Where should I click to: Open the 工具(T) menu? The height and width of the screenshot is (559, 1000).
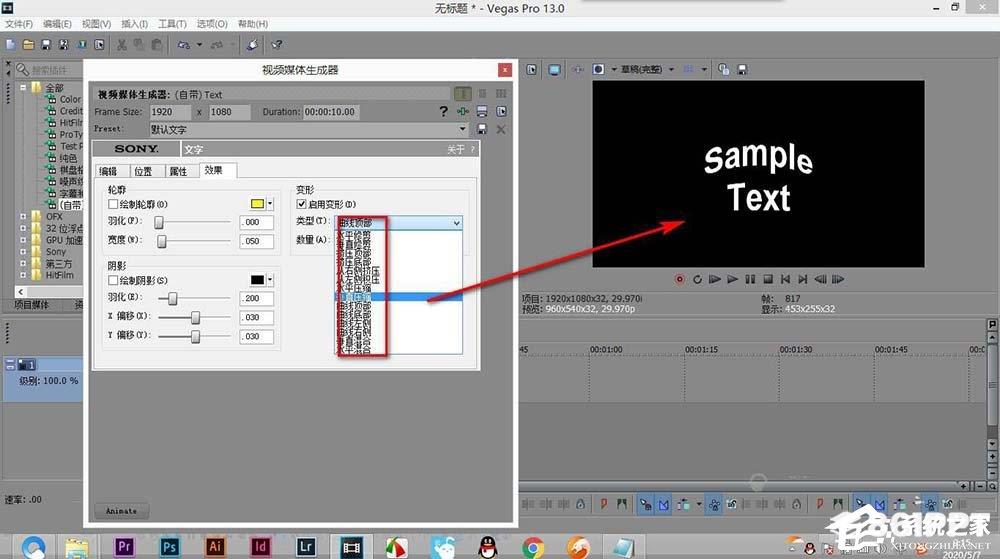(x=172, y=24)
